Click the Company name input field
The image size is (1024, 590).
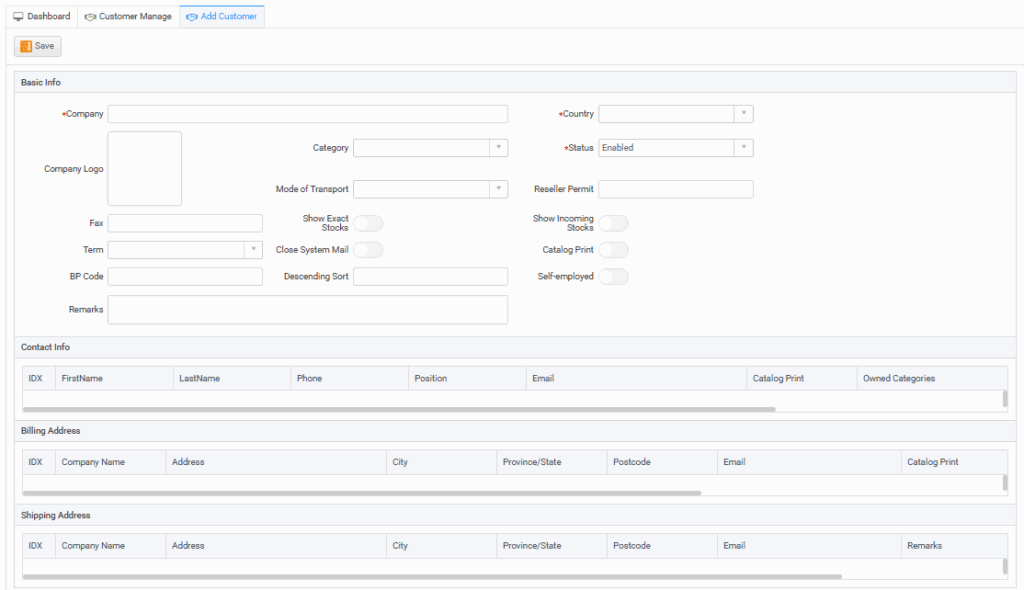pos(307,114)
